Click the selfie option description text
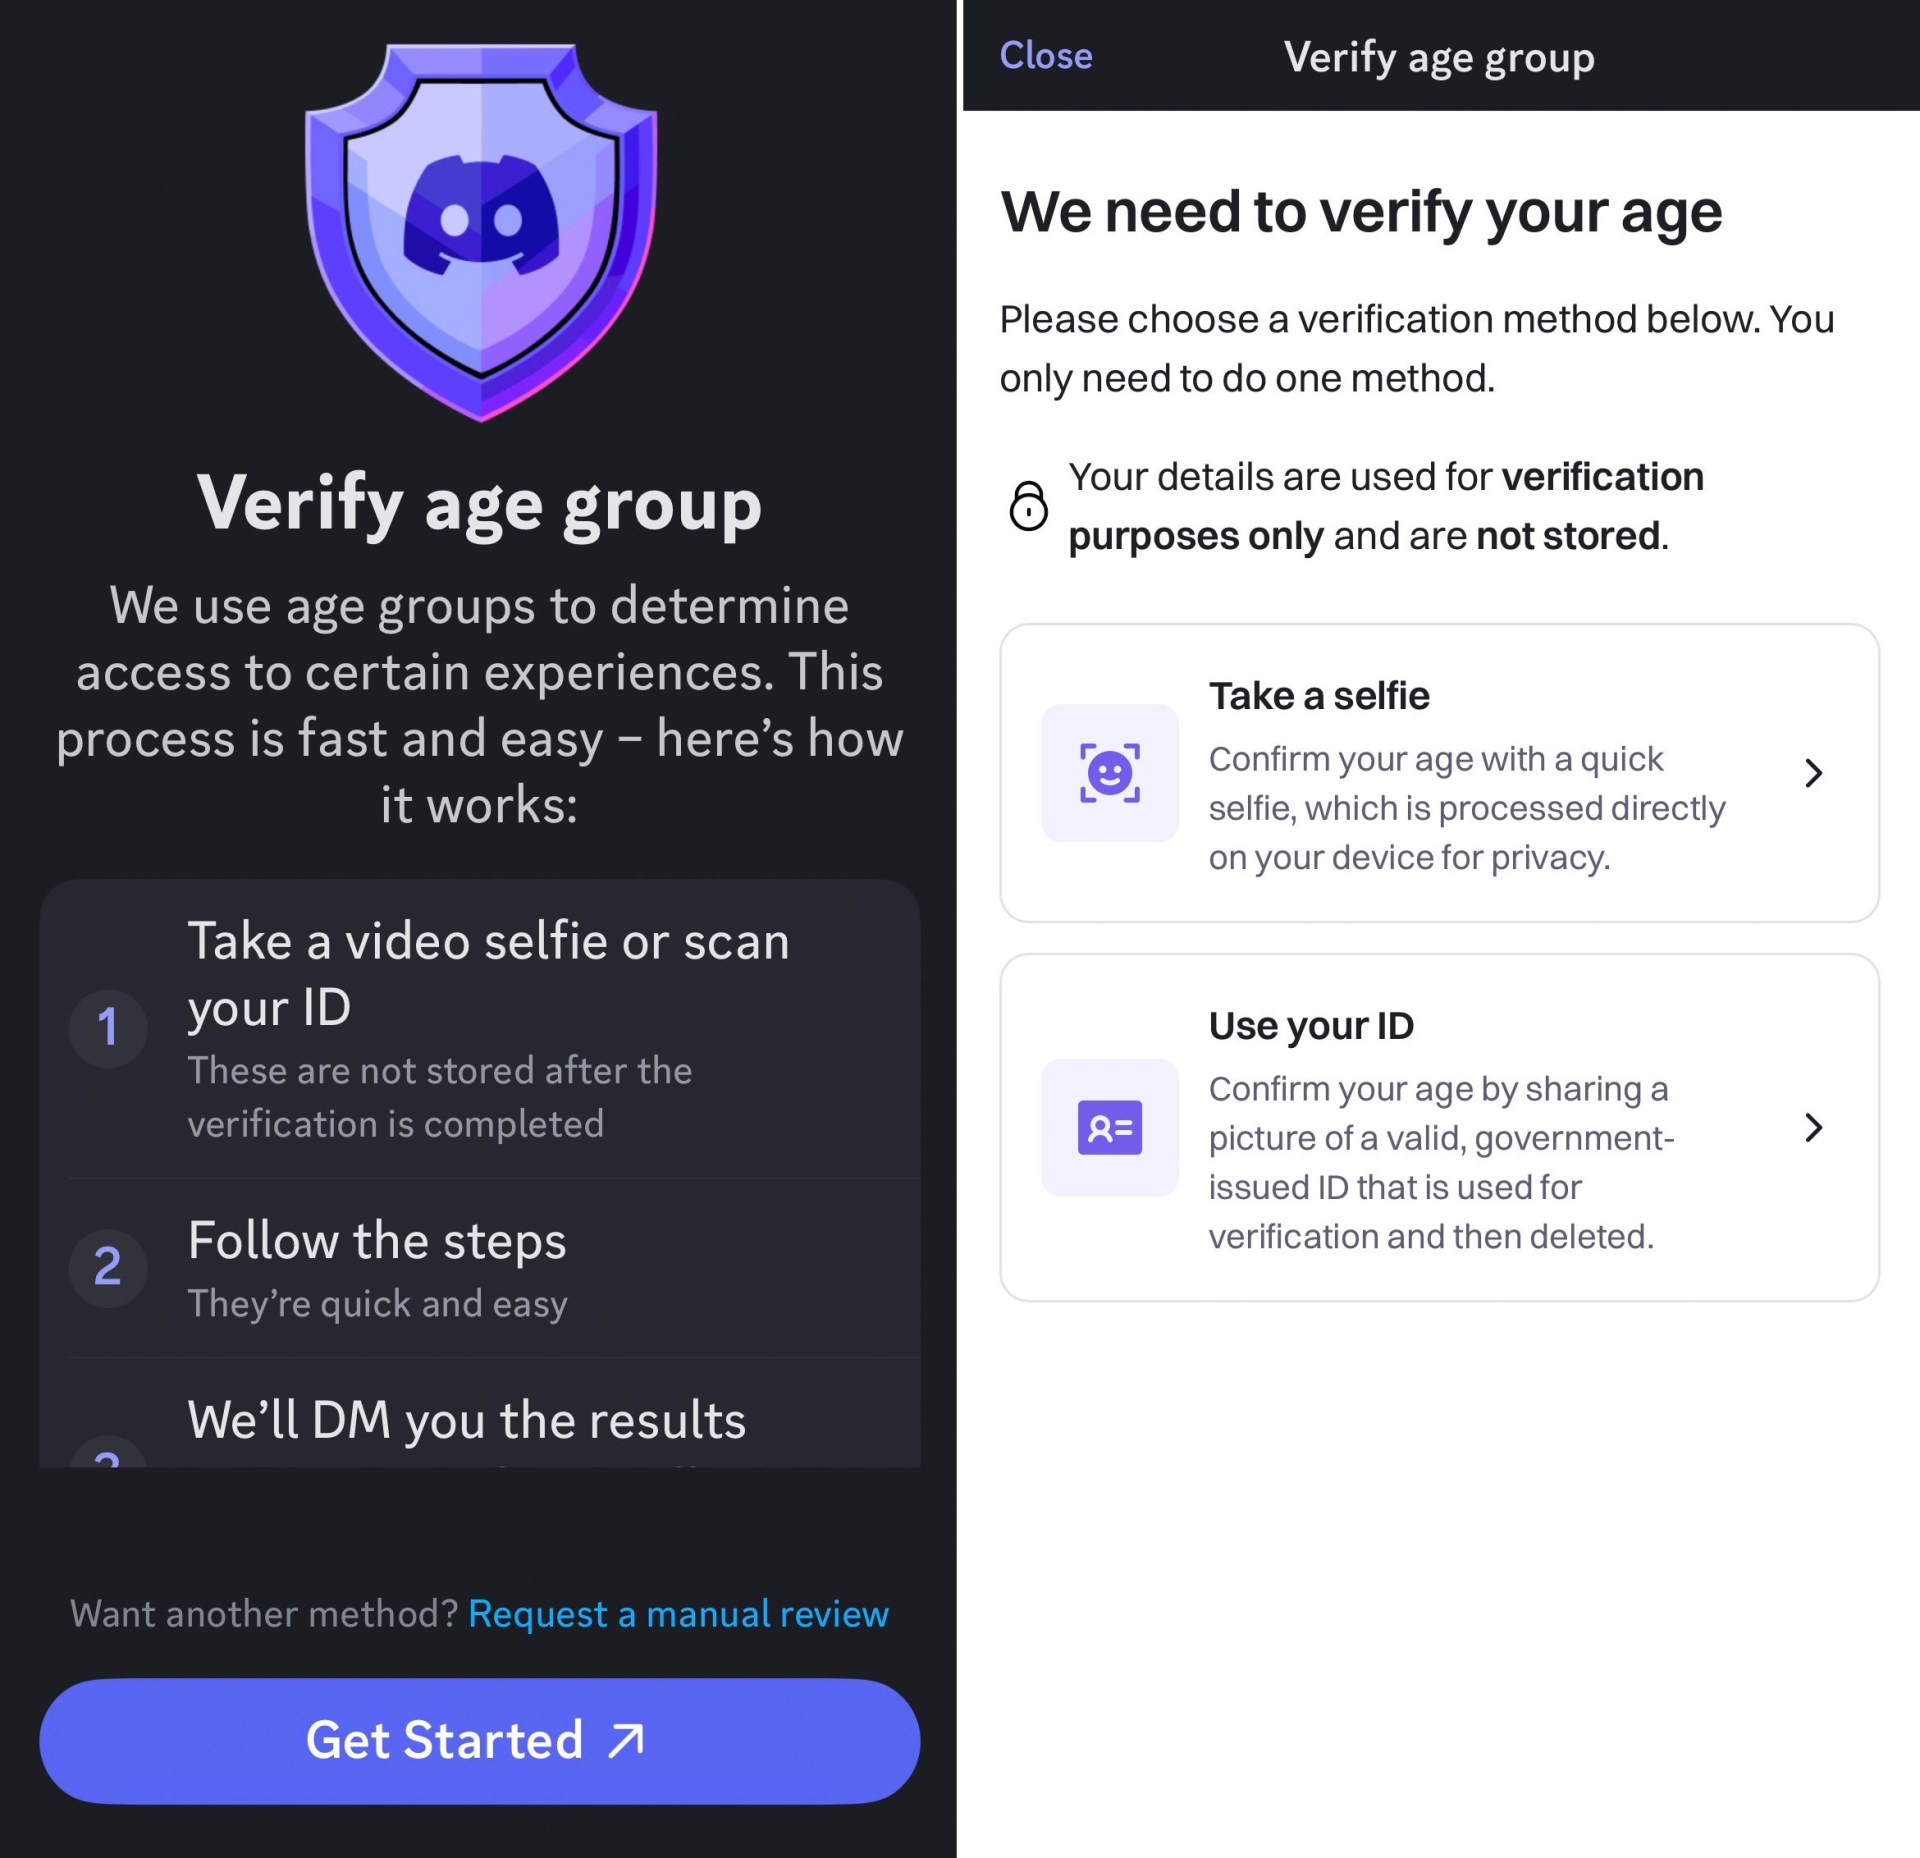The image size is (1920, 1858). (x=1466, y=808)
